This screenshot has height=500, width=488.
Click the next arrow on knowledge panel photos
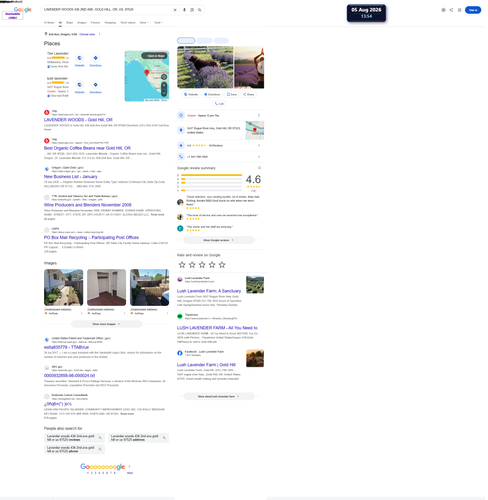[x=261, y=67]
